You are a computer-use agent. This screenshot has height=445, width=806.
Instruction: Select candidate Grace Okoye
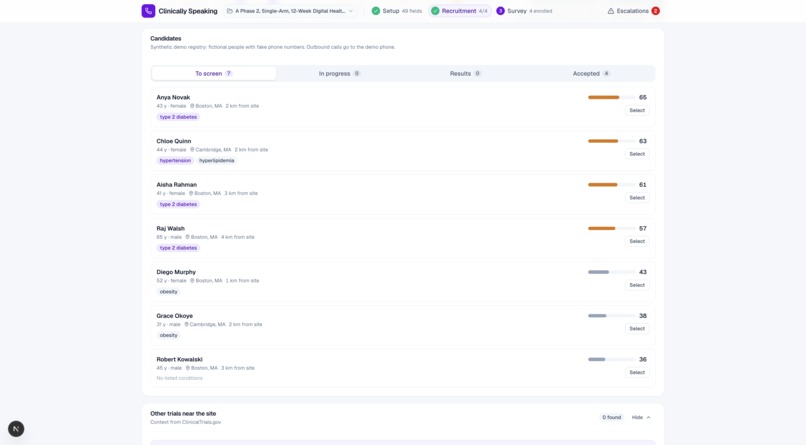[x=637, y=329]
